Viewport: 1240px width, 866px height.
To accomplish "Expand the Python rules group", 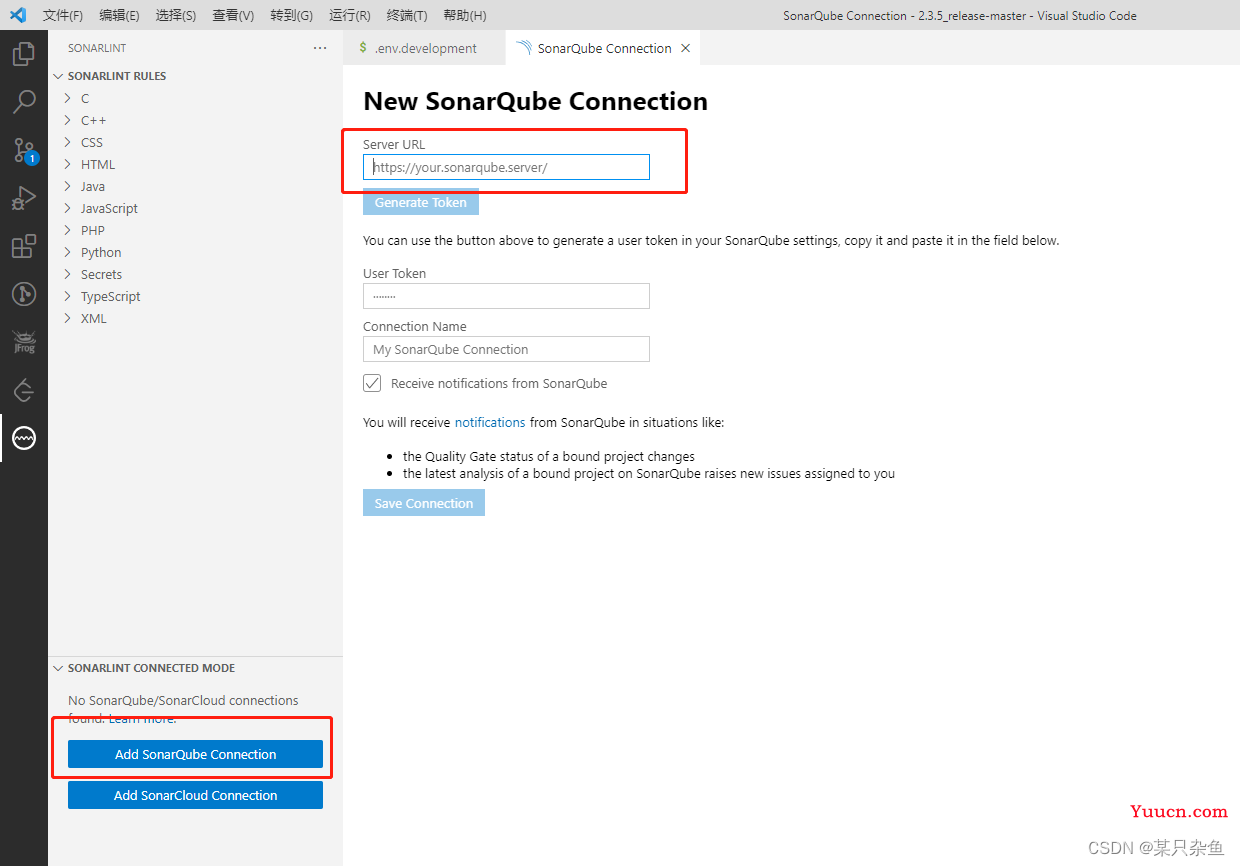I will 67,252.
